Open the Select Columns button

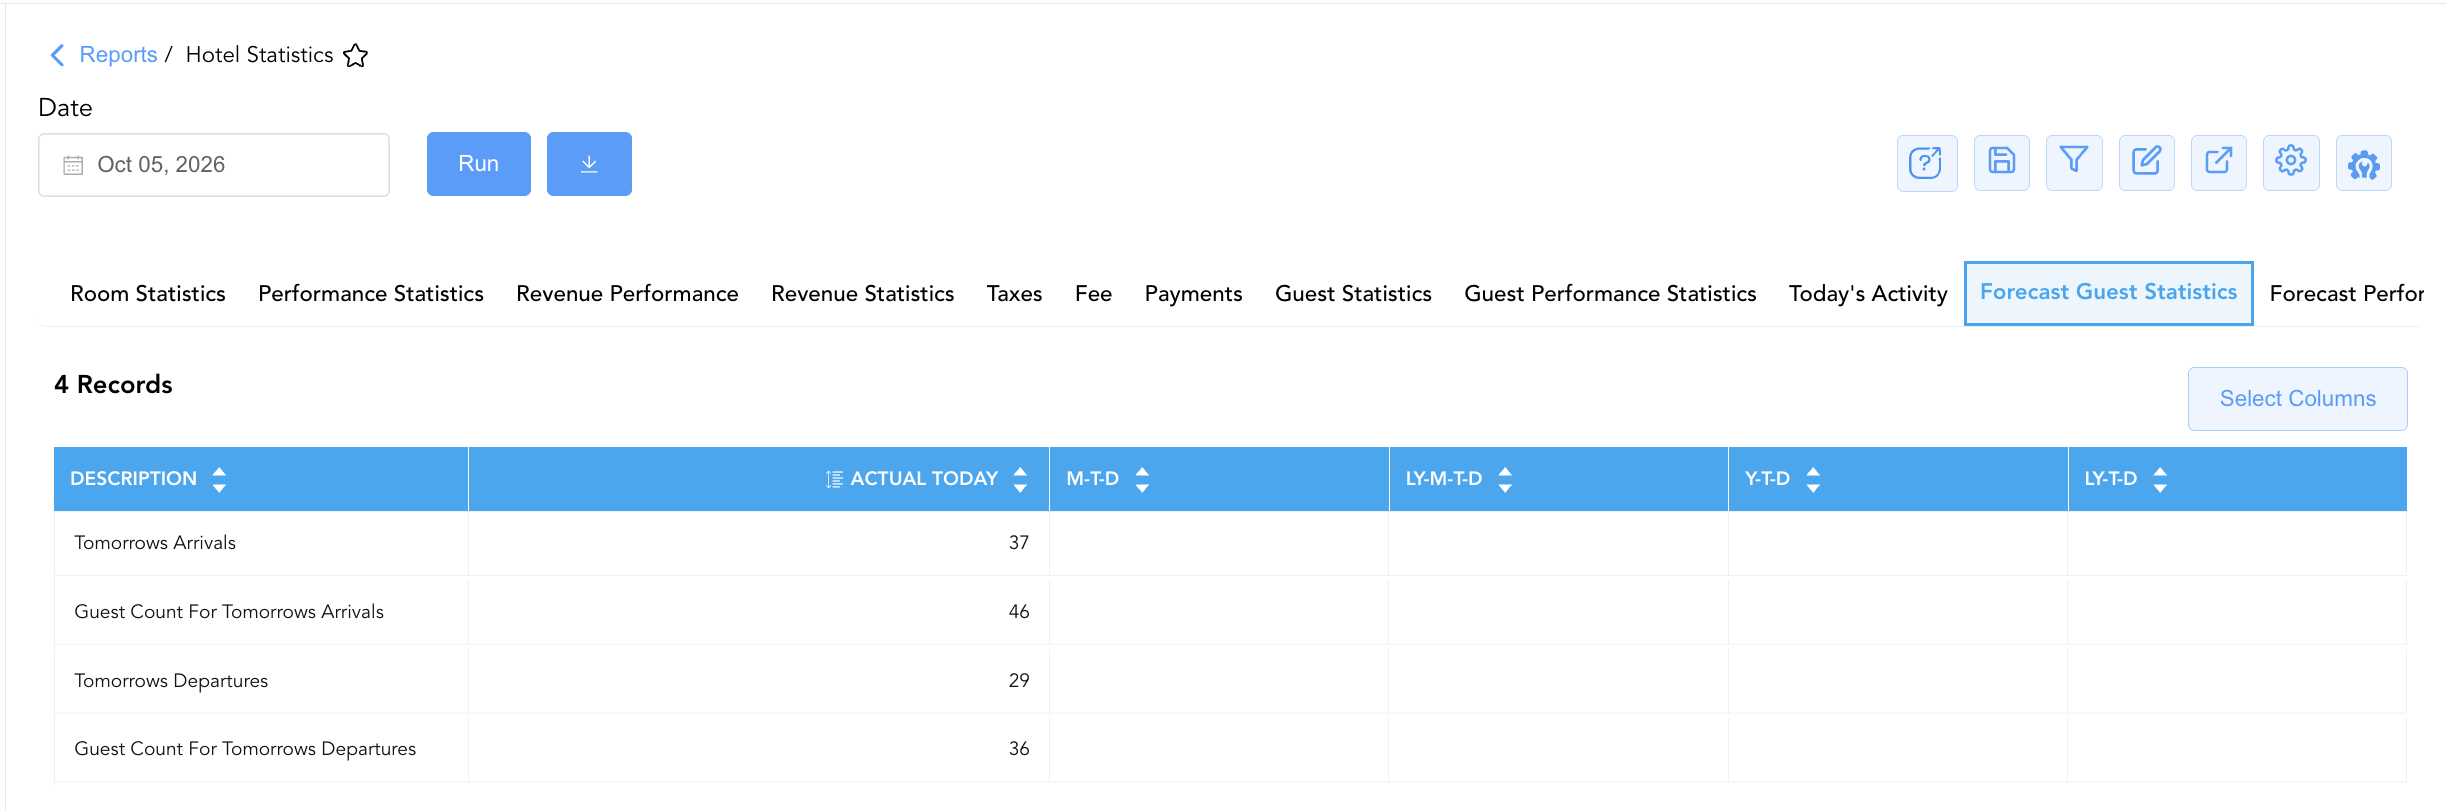pos(2297,399)
